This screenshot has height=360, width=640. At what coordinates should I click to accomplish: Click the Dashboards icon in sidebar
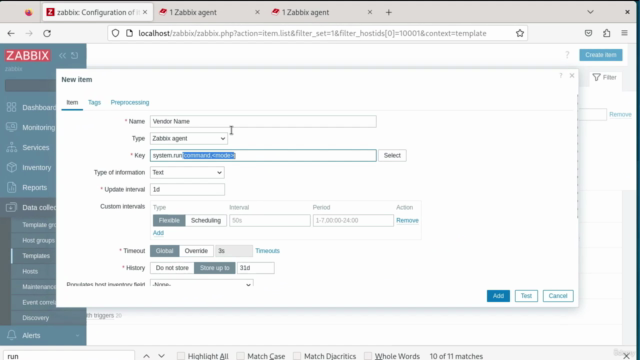click(11, 107)
